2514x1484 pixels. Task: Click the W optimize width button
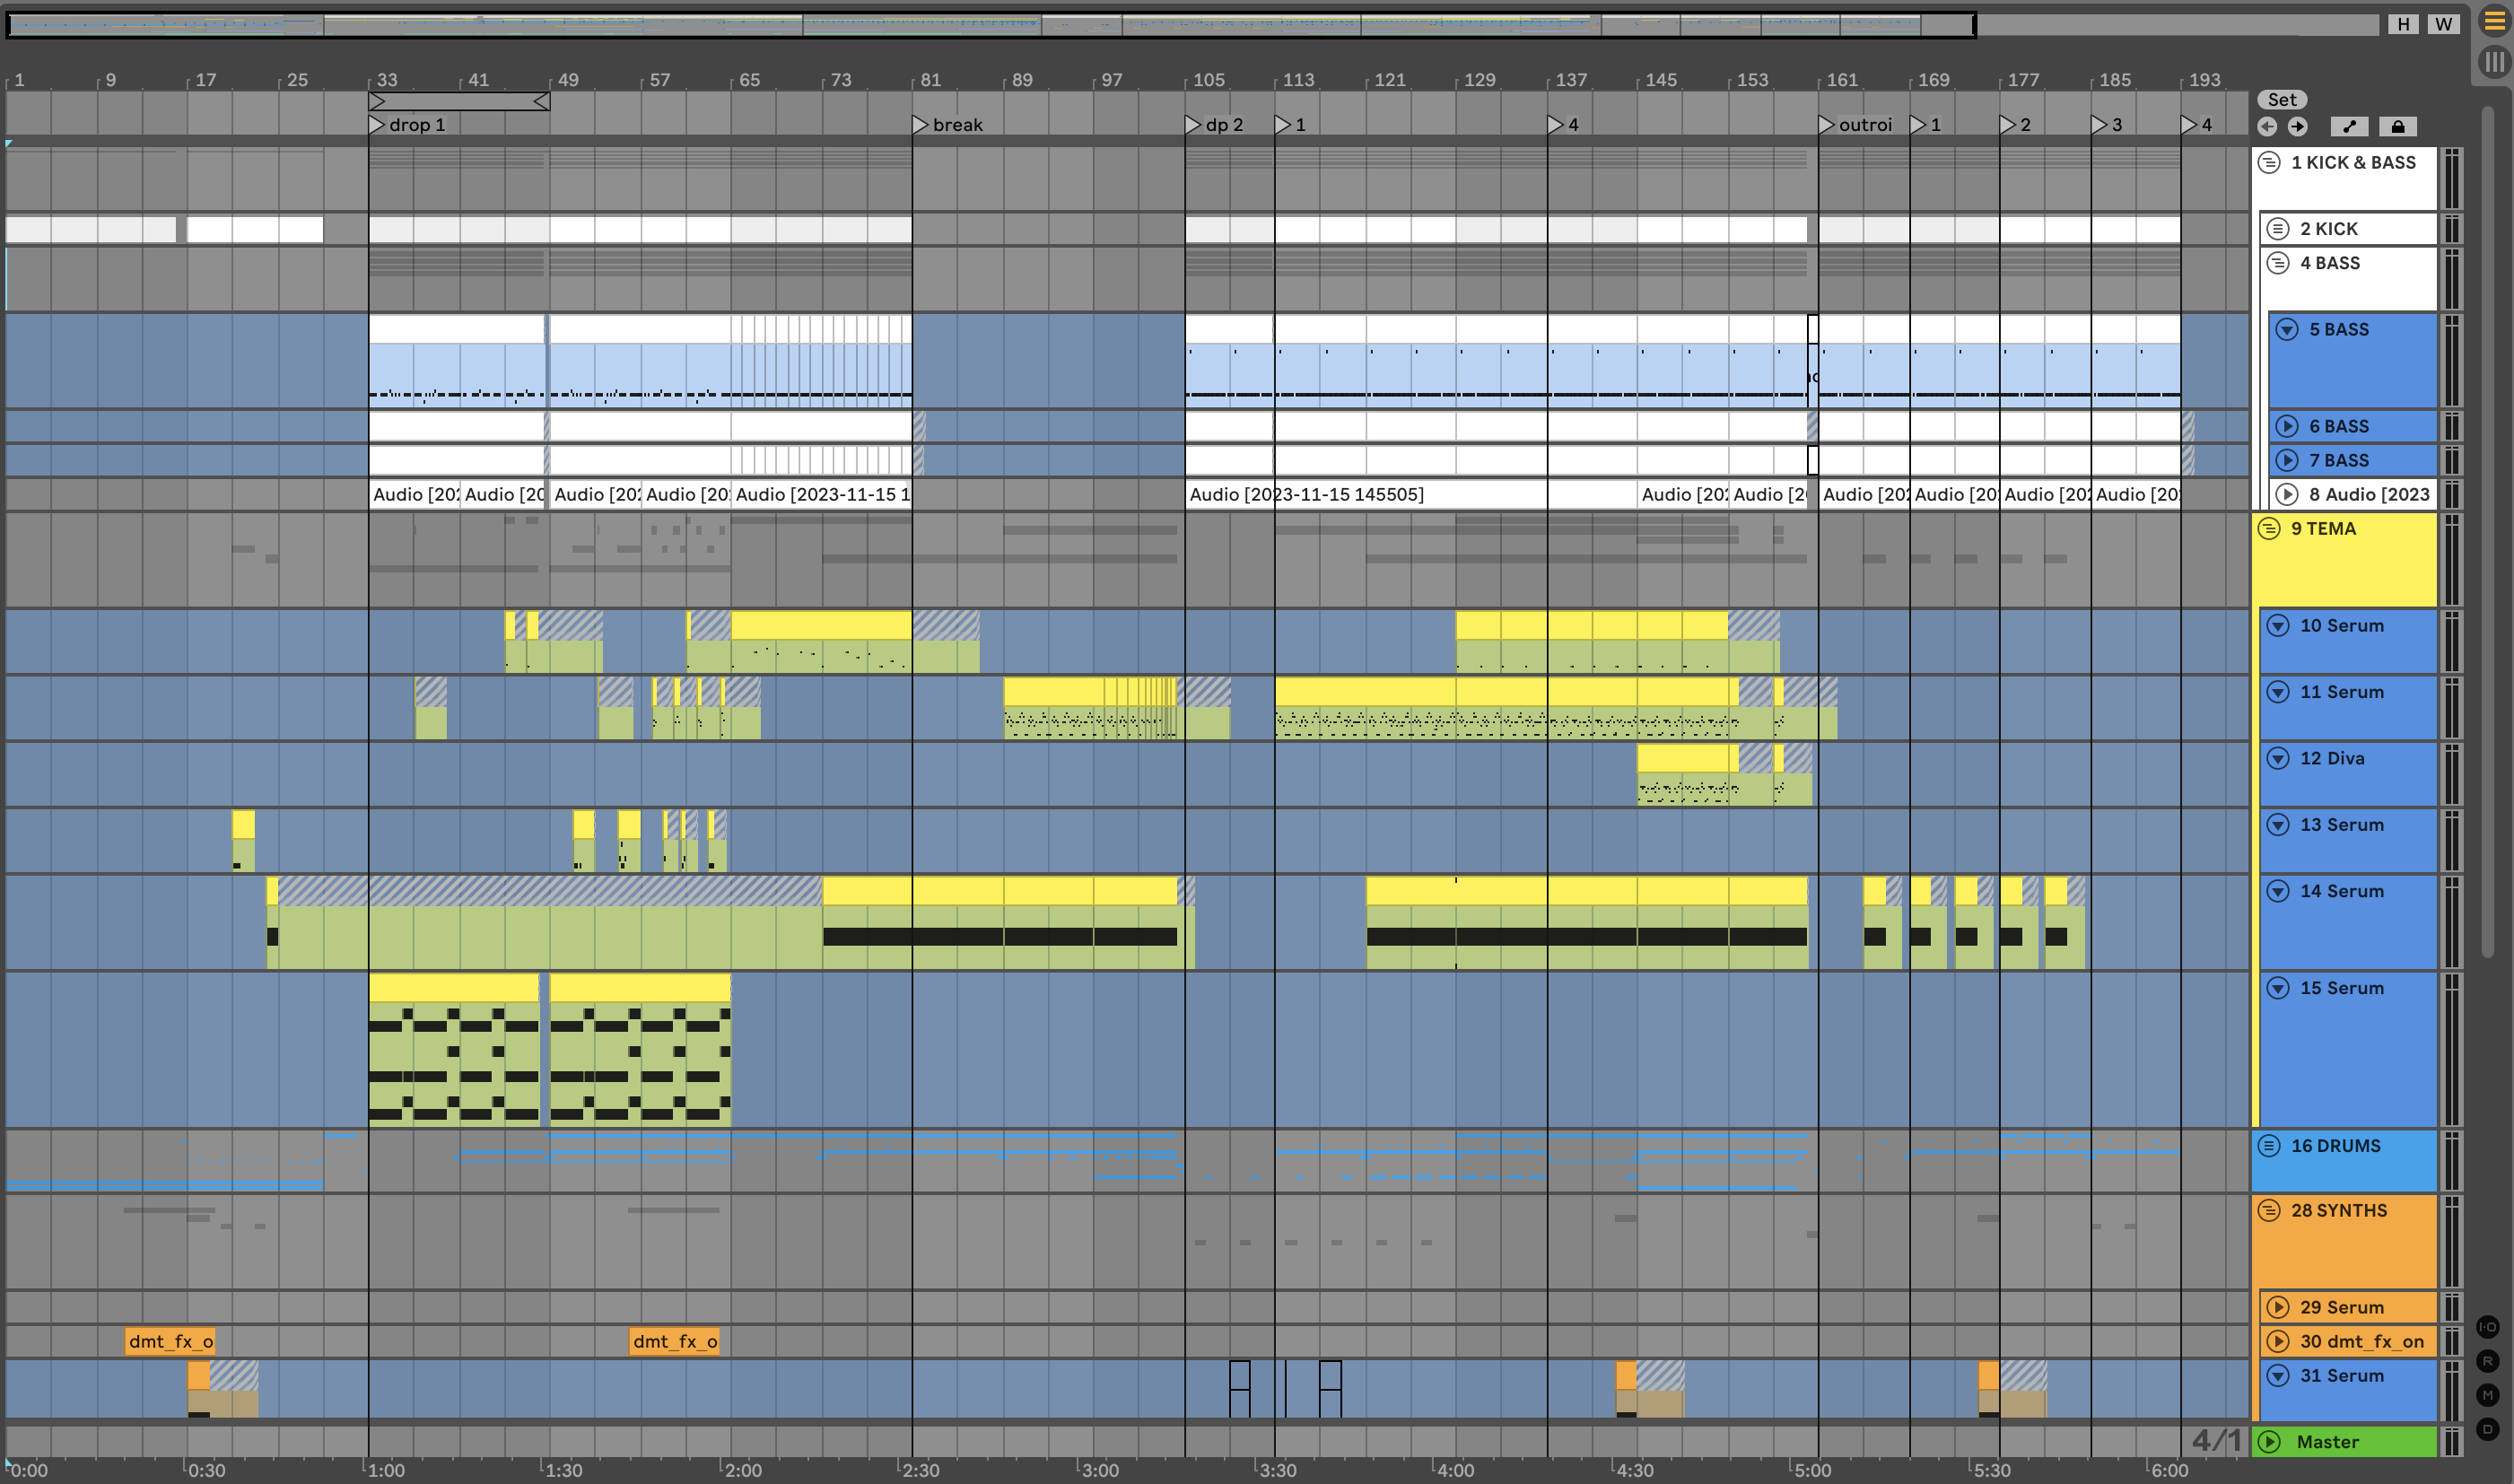(x=2443, y=24)
